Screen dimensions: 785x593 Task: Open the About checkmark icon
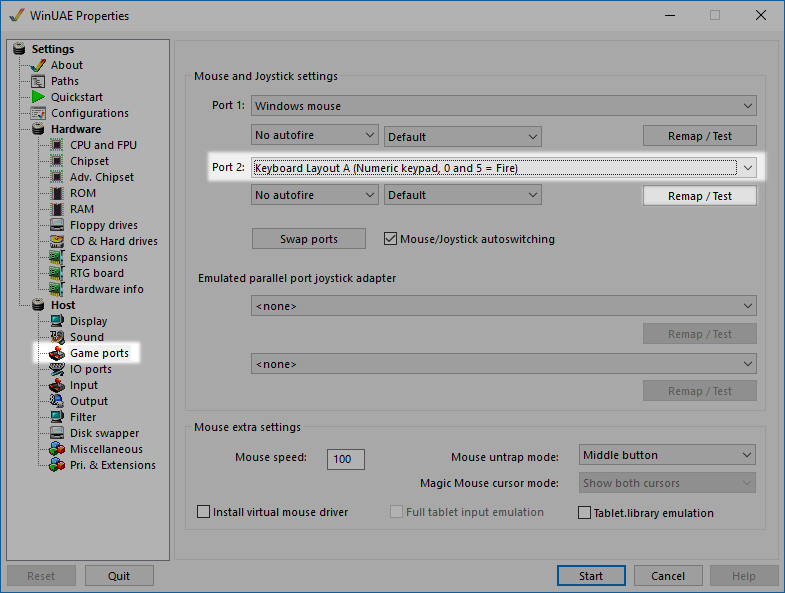tap(38, 65)
